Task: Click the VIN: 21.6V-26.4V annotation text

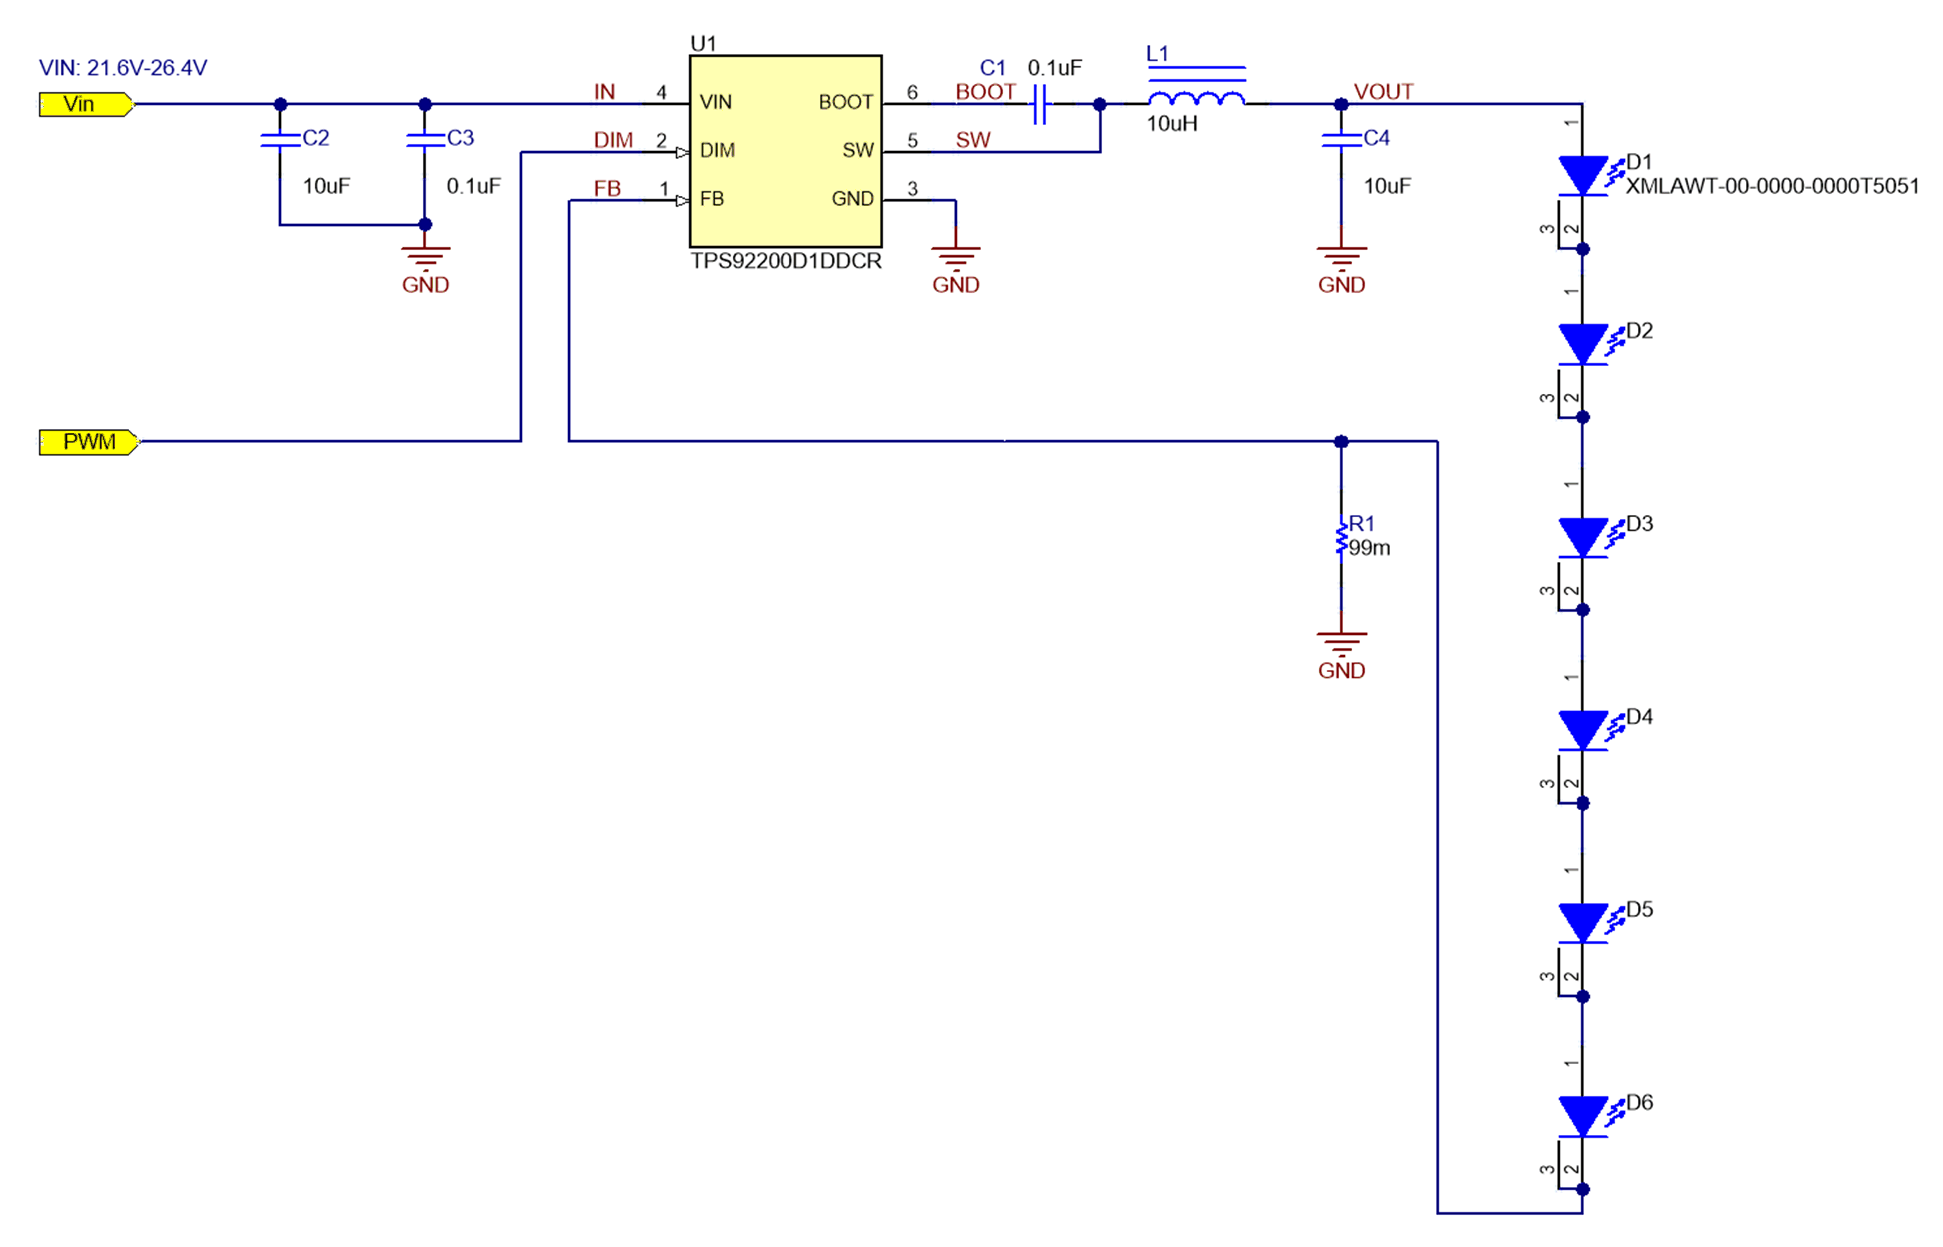Action: tap(122, 69)
